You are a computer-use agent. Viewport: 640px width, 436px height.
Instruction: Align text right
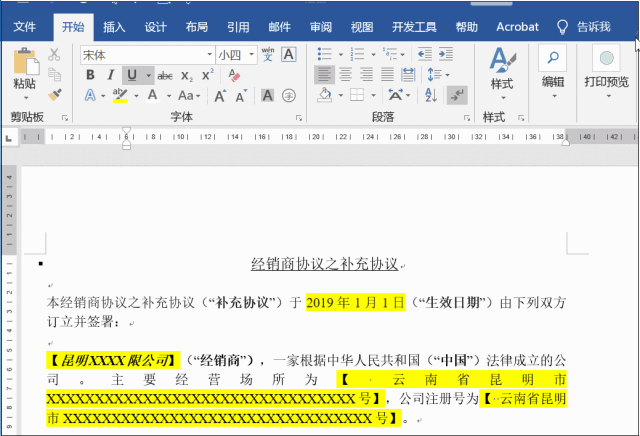366,75
